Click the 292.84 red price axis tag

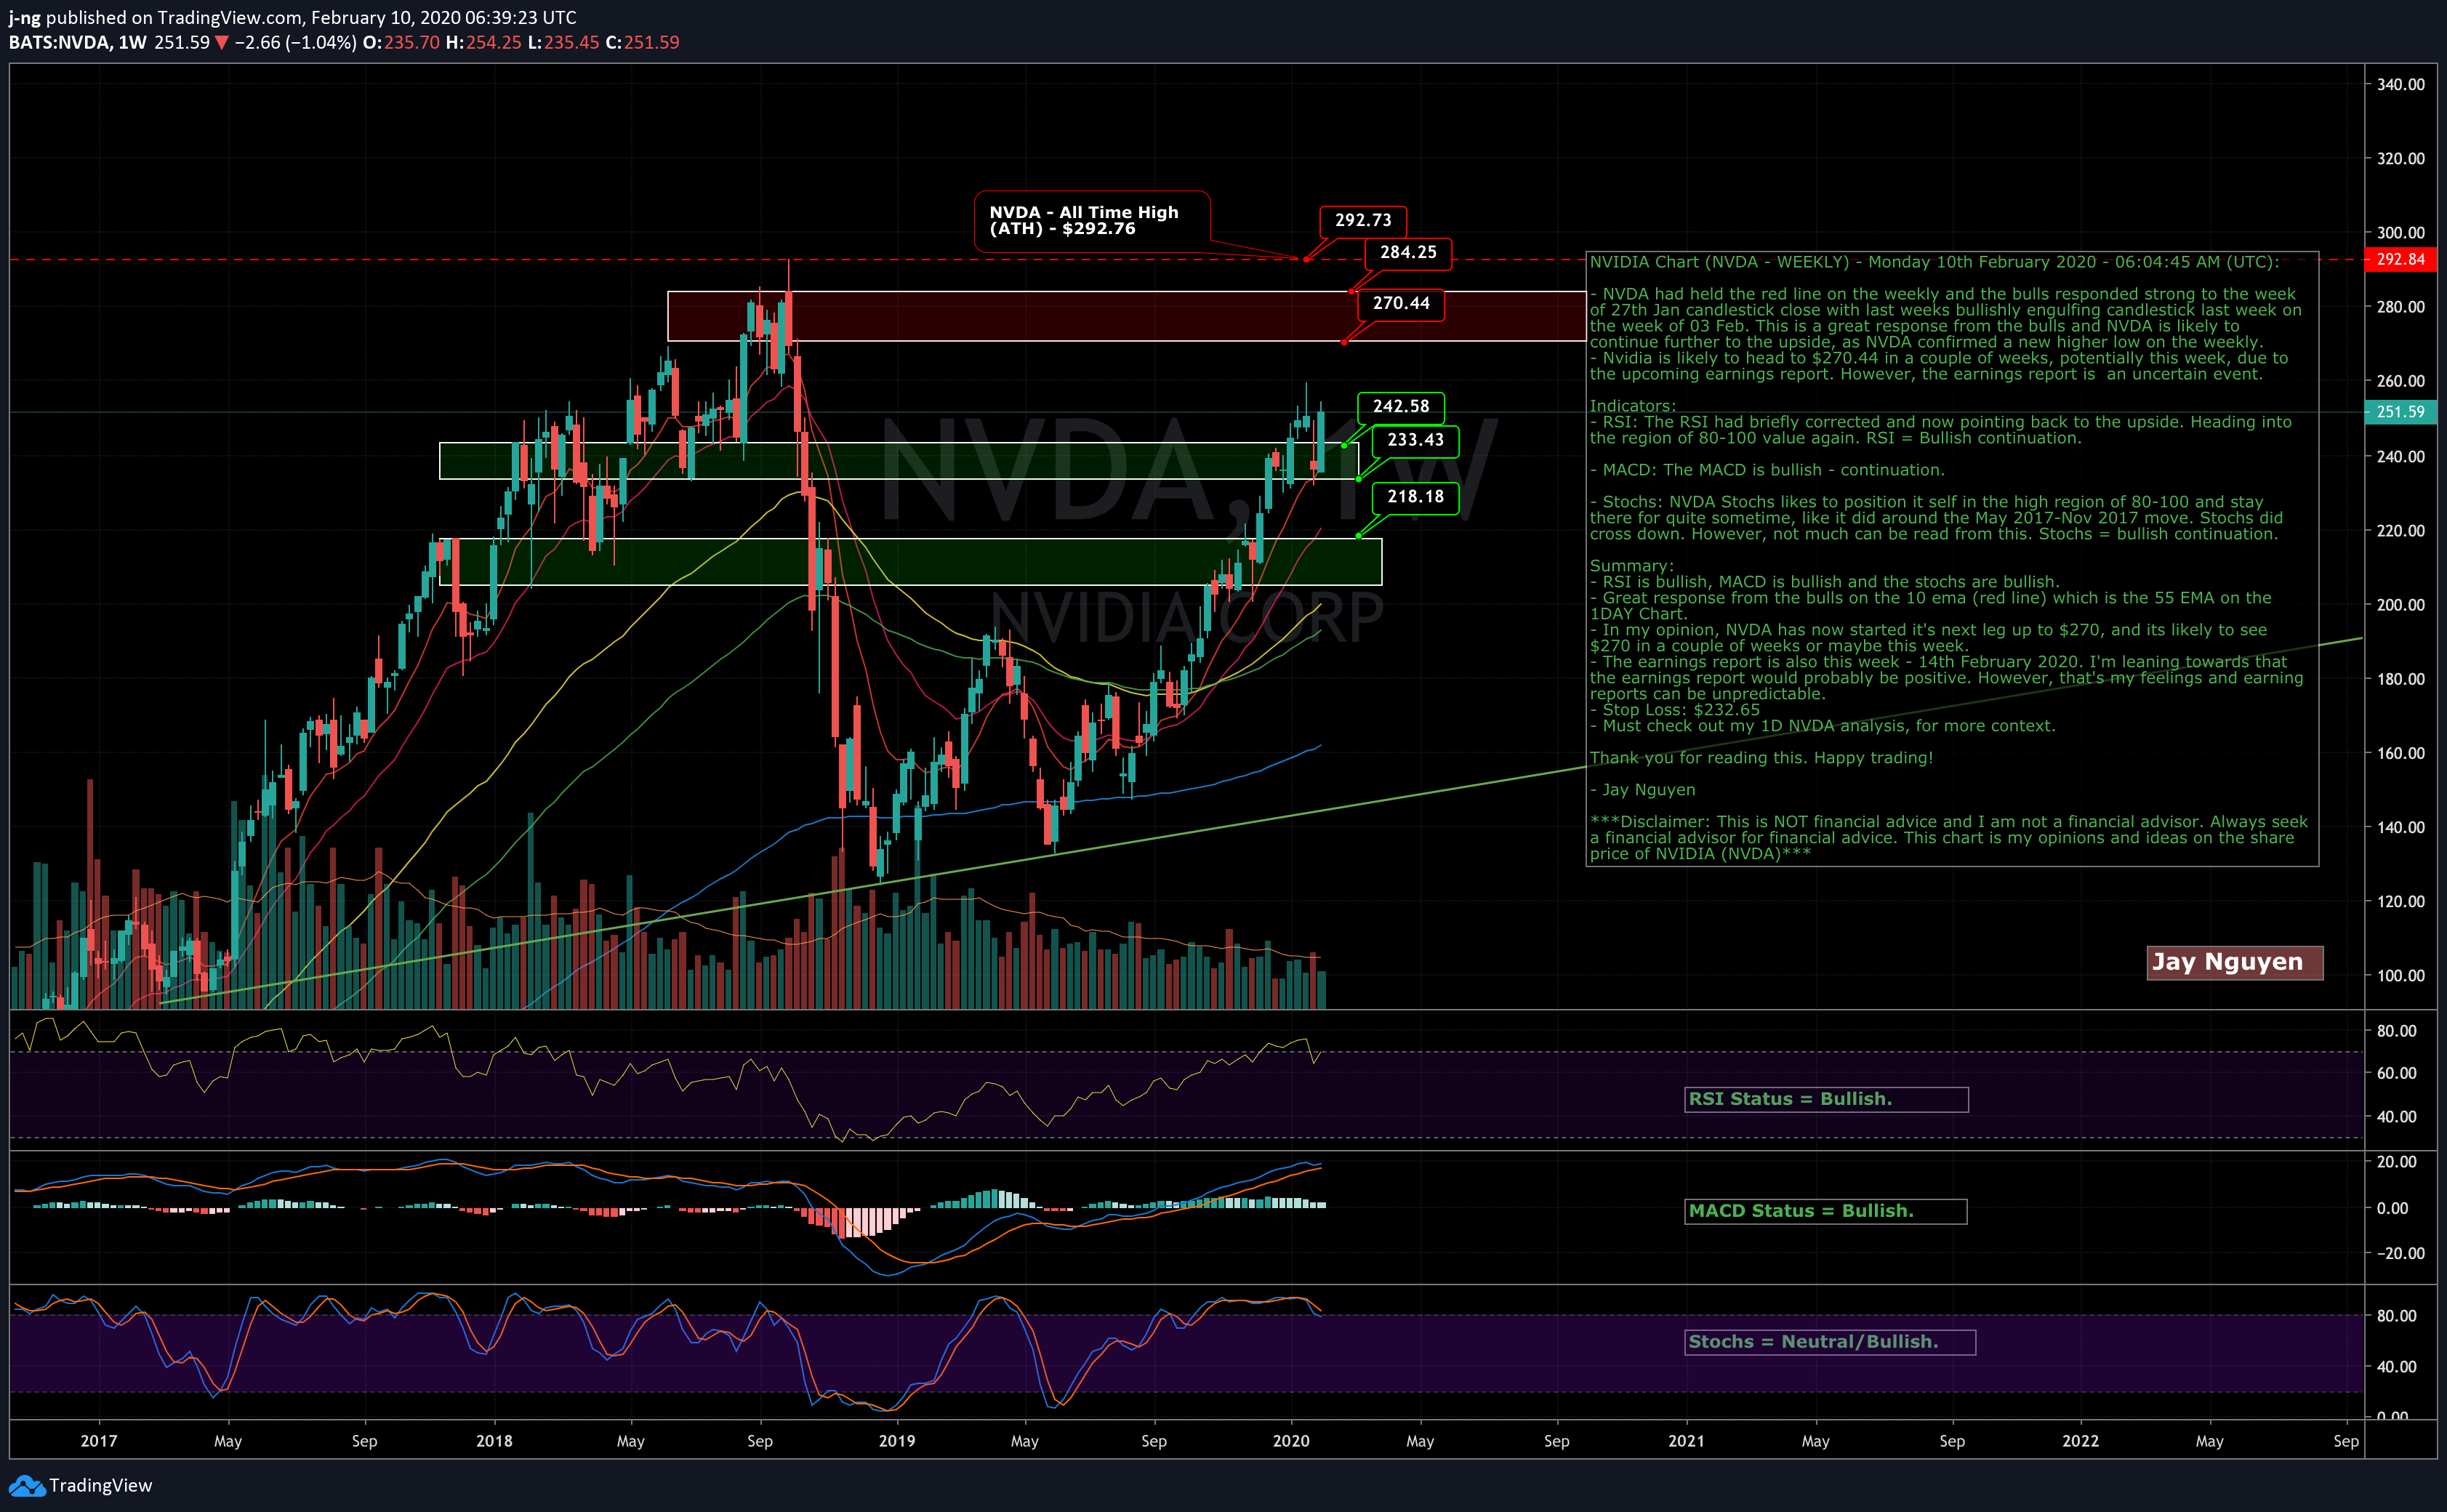coord(2400,260)
